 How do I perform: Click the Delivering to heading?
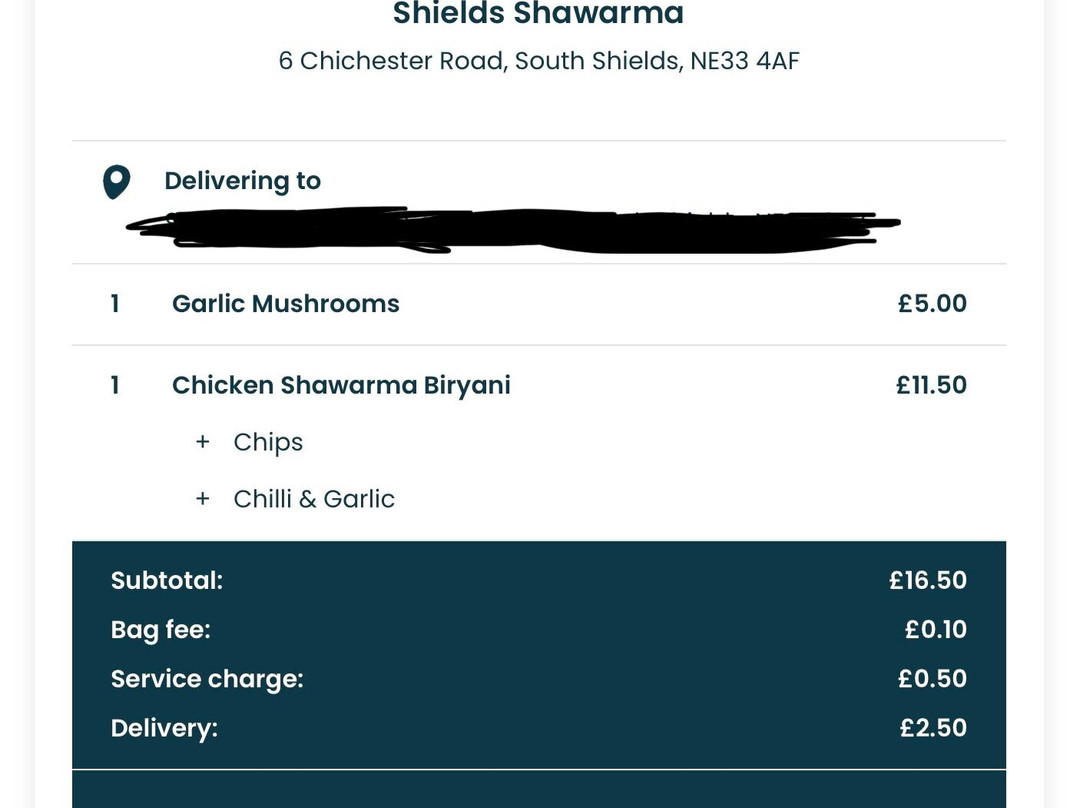[x=242, y=181]
